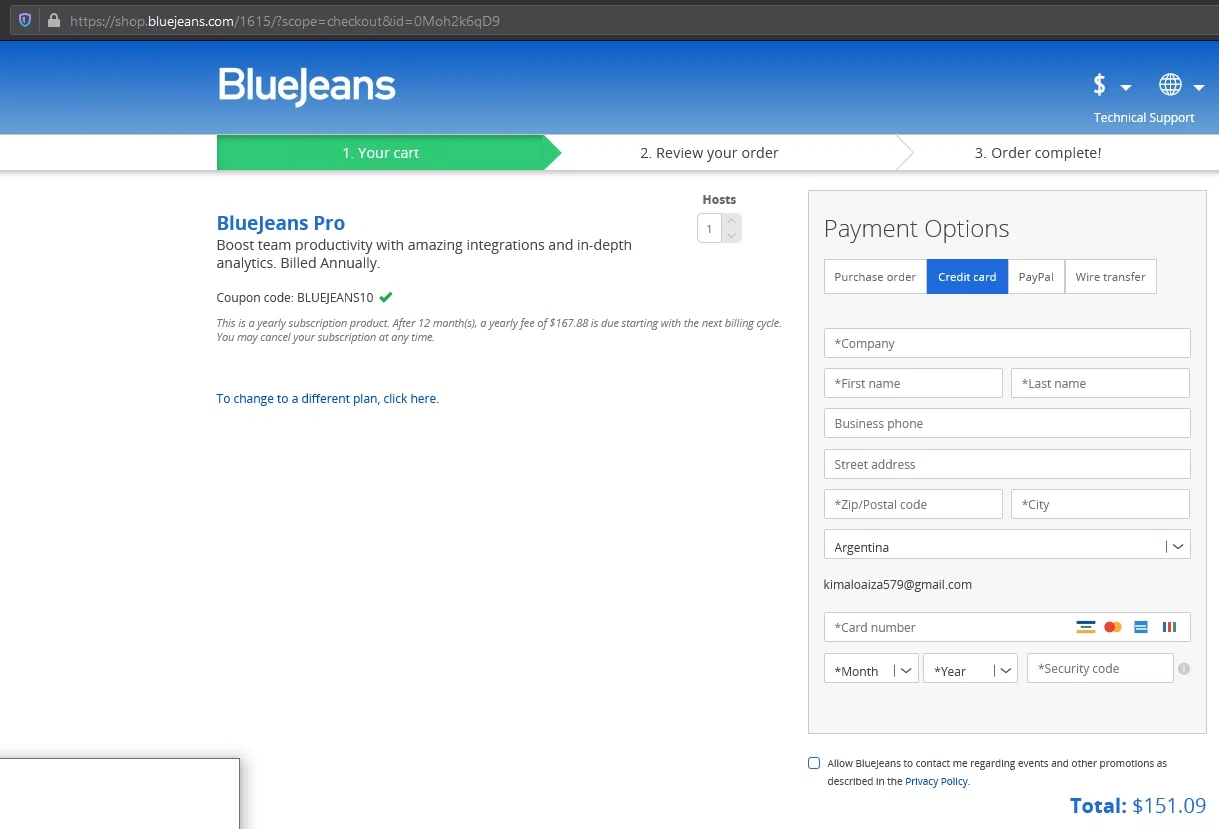Focus the City field
The height and width of the screenshot is (829, 1219).
tap(1100, 504)
